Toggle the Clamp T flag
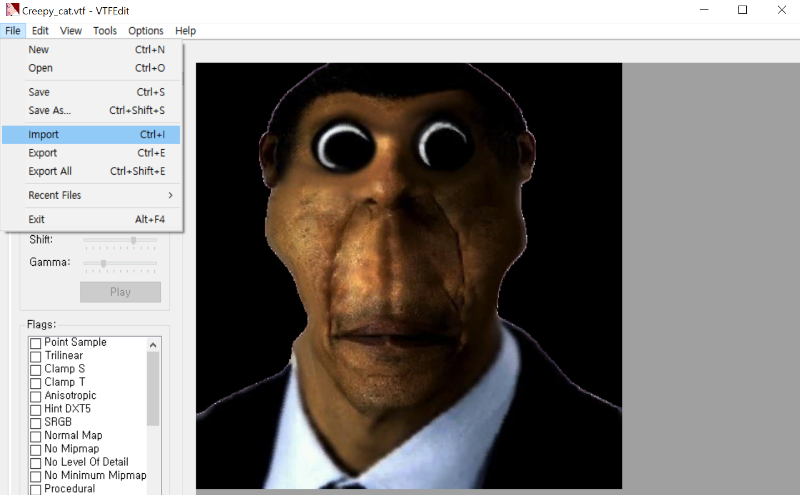 [x=35, y=383]
